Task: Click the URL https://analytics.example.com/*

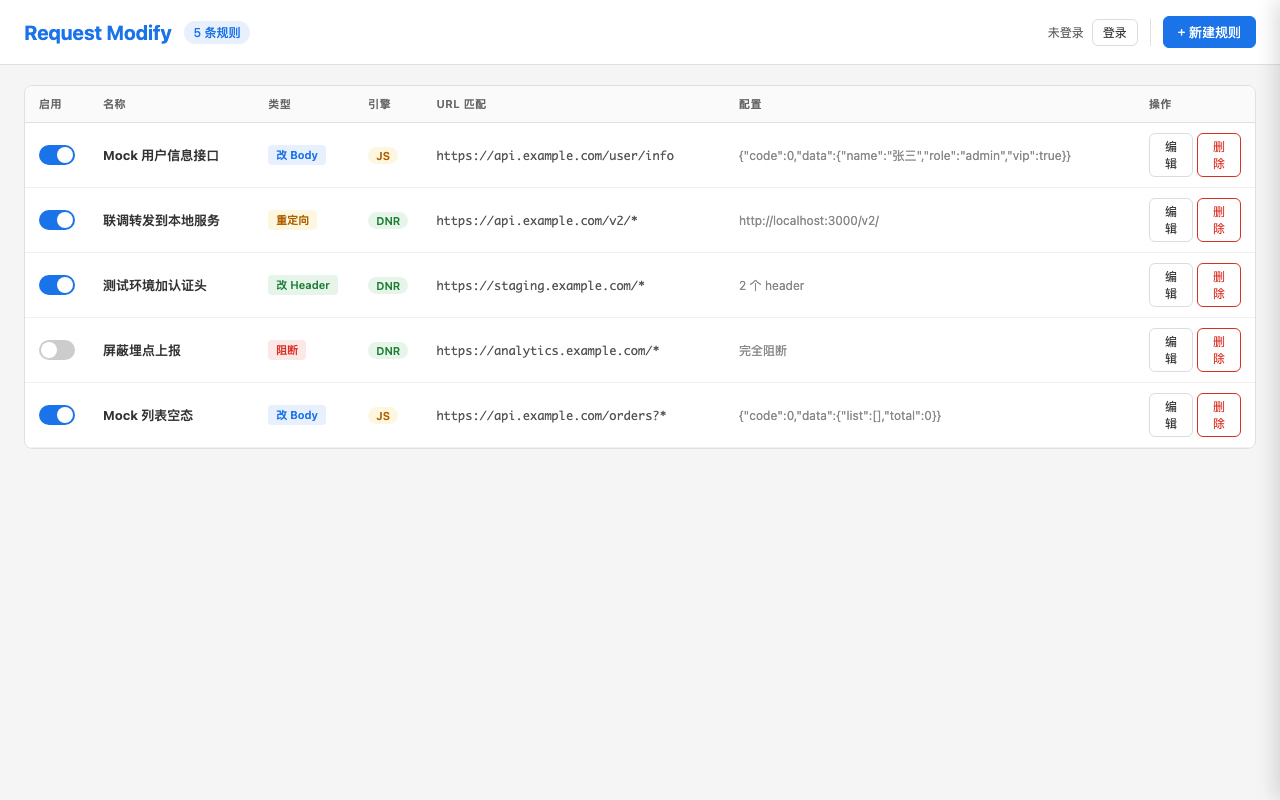Action: pyautogui.click(x=548, y=351)
